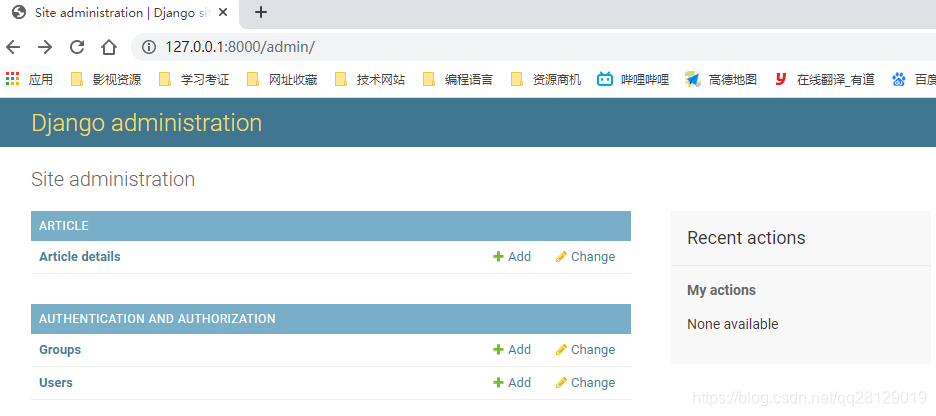Open the 学习考证 bookmark folder
The width and height of the screenshot is (936, 416).
[194, 79]
